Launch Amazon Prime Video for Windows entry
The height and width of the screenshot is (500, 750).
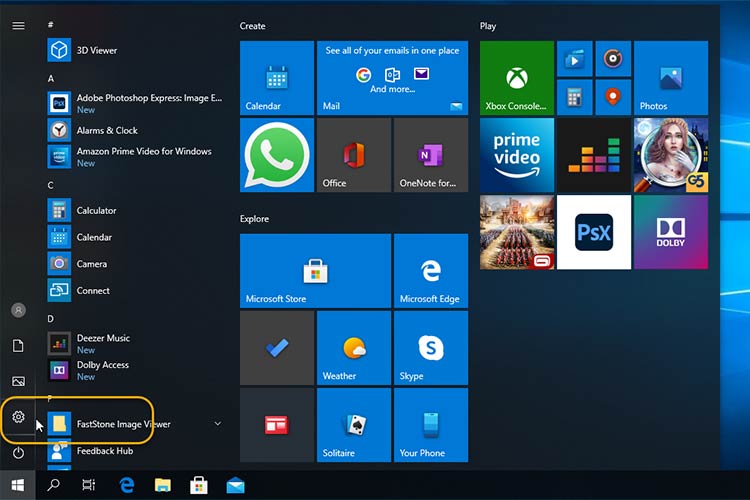(x=135, y=157)
